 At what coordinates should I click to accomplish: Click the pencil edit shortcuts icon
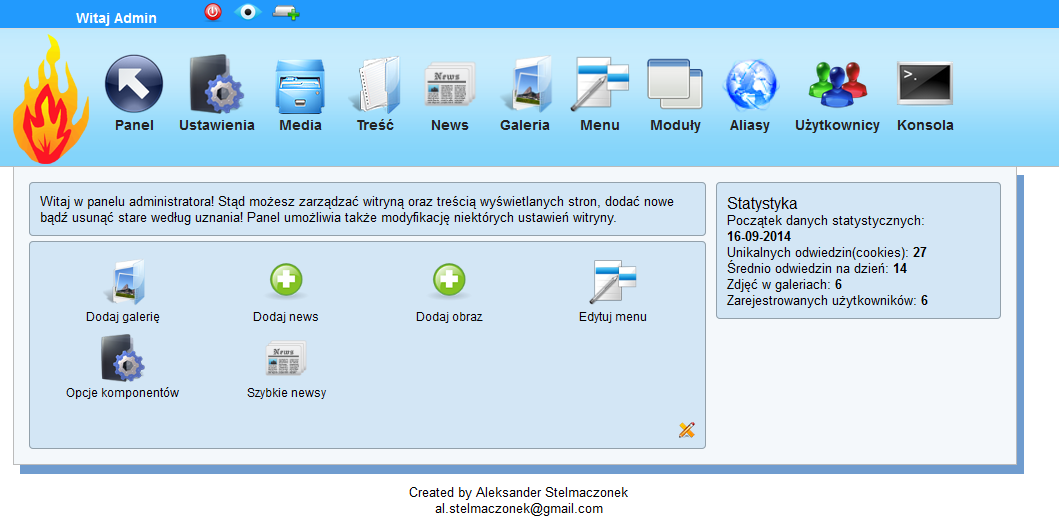(x=687, y=429)
